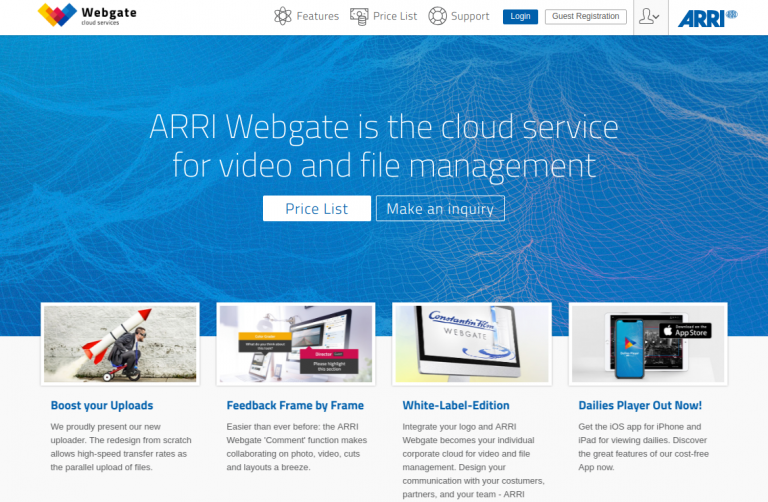
Task: Click the App Store download badge
Action: tap(685, 330)
